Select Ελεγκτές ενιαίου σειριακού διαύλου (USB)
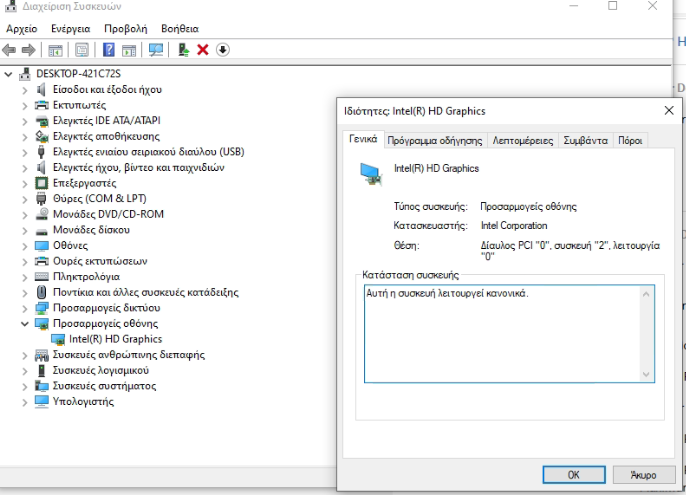This screenshot has height=495, width=686. 148,152
